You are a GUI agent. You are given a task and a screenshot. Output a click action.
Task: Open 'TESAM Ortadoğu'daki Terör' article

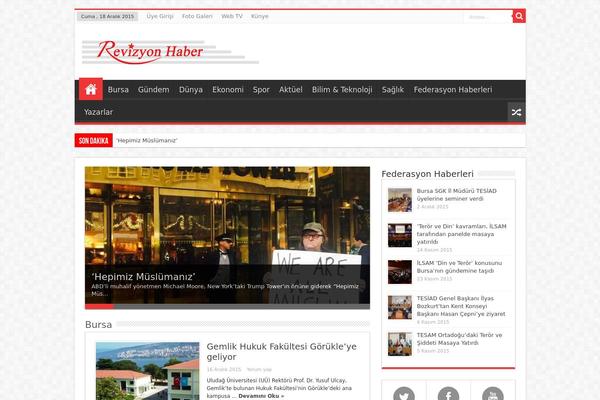click(x=459, y=339)
